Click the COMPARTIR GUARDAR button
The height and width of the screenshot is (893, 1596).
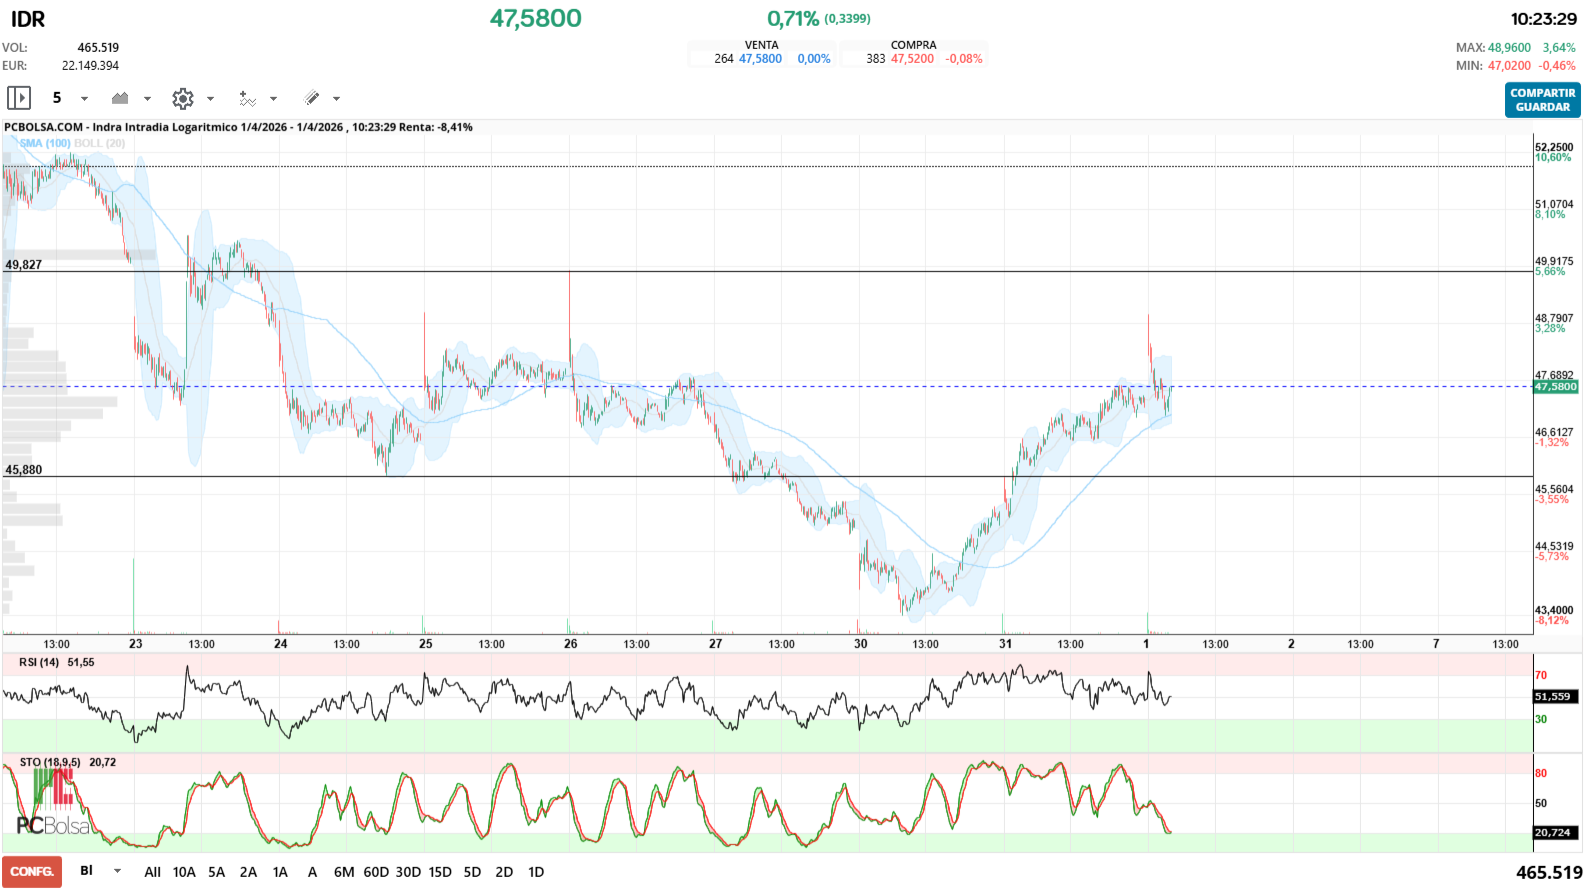(1543, 100)
